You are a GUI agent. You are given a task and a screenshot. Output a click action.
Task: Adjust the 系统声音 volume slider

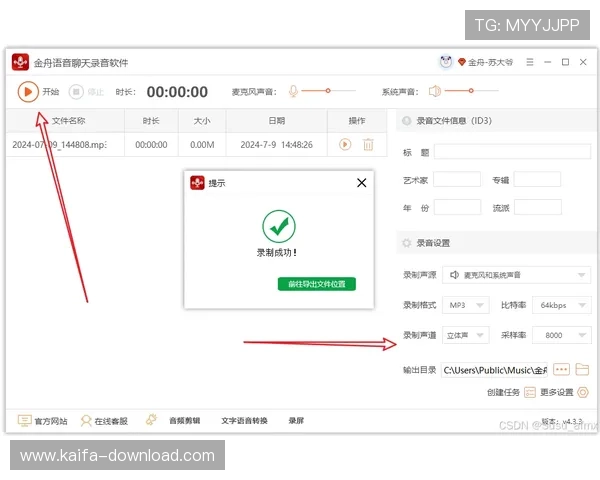(471, 91)
